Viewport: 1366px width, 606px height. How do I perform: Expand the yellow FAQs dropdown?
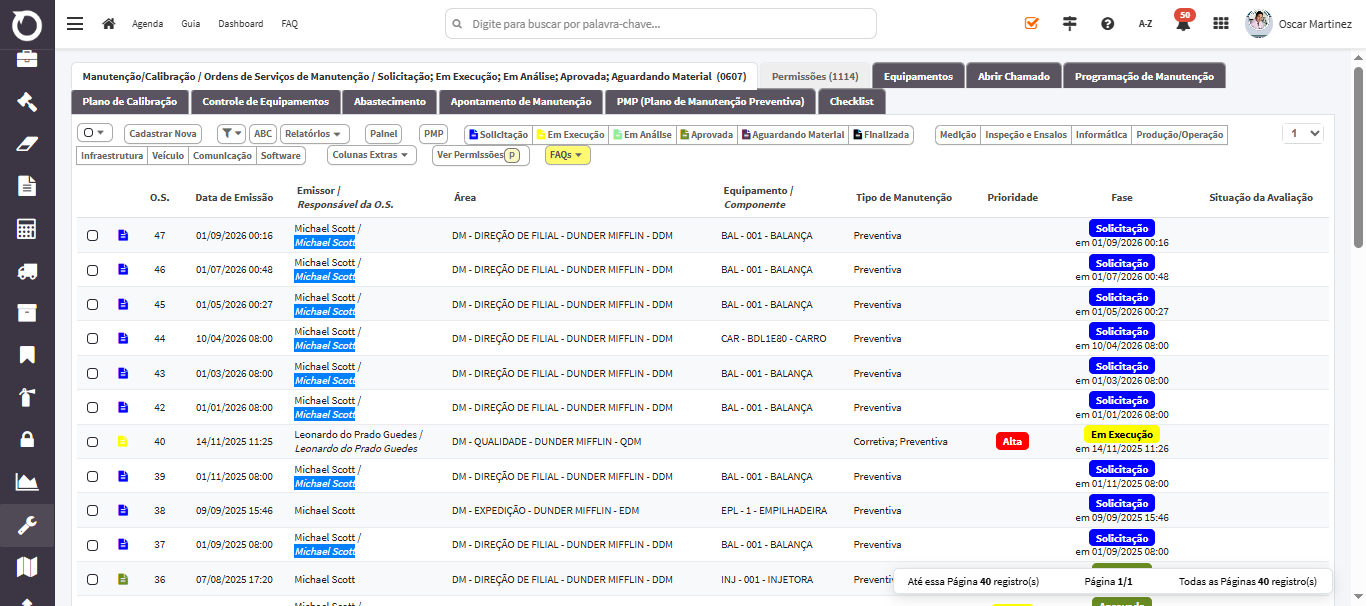coord(568,155)
